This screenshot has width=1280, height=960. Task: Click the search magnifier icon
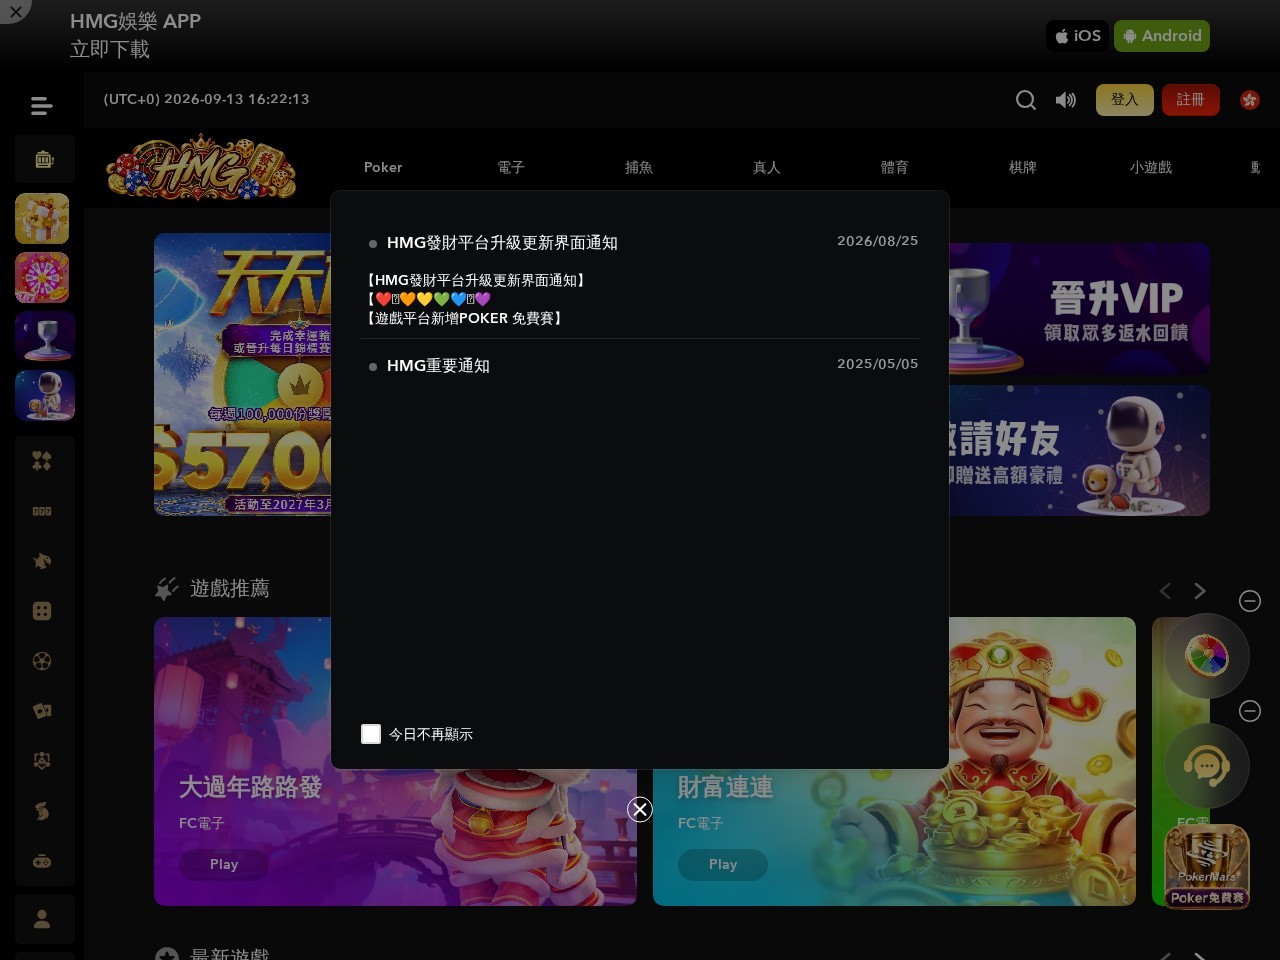pos(1026,100)
